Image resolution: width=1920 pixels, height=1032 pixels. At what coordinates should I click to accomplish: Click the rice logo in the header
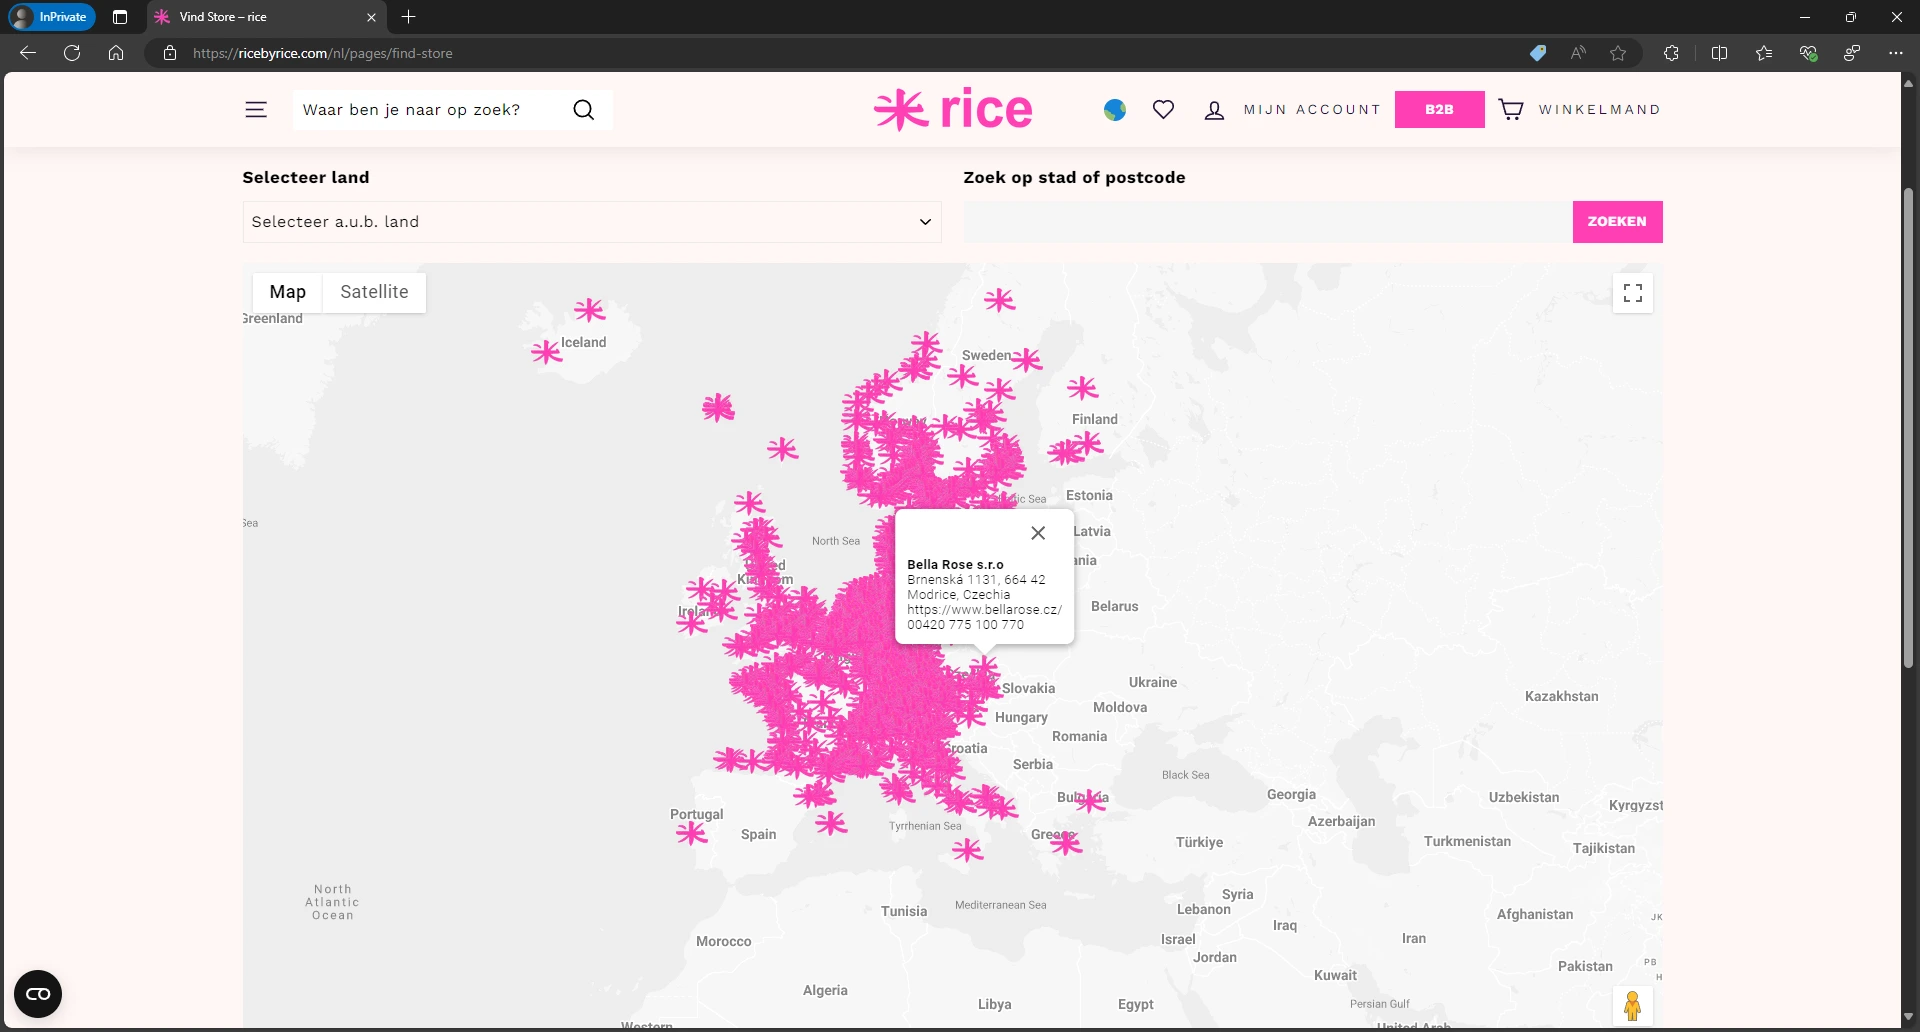point(952,108)
